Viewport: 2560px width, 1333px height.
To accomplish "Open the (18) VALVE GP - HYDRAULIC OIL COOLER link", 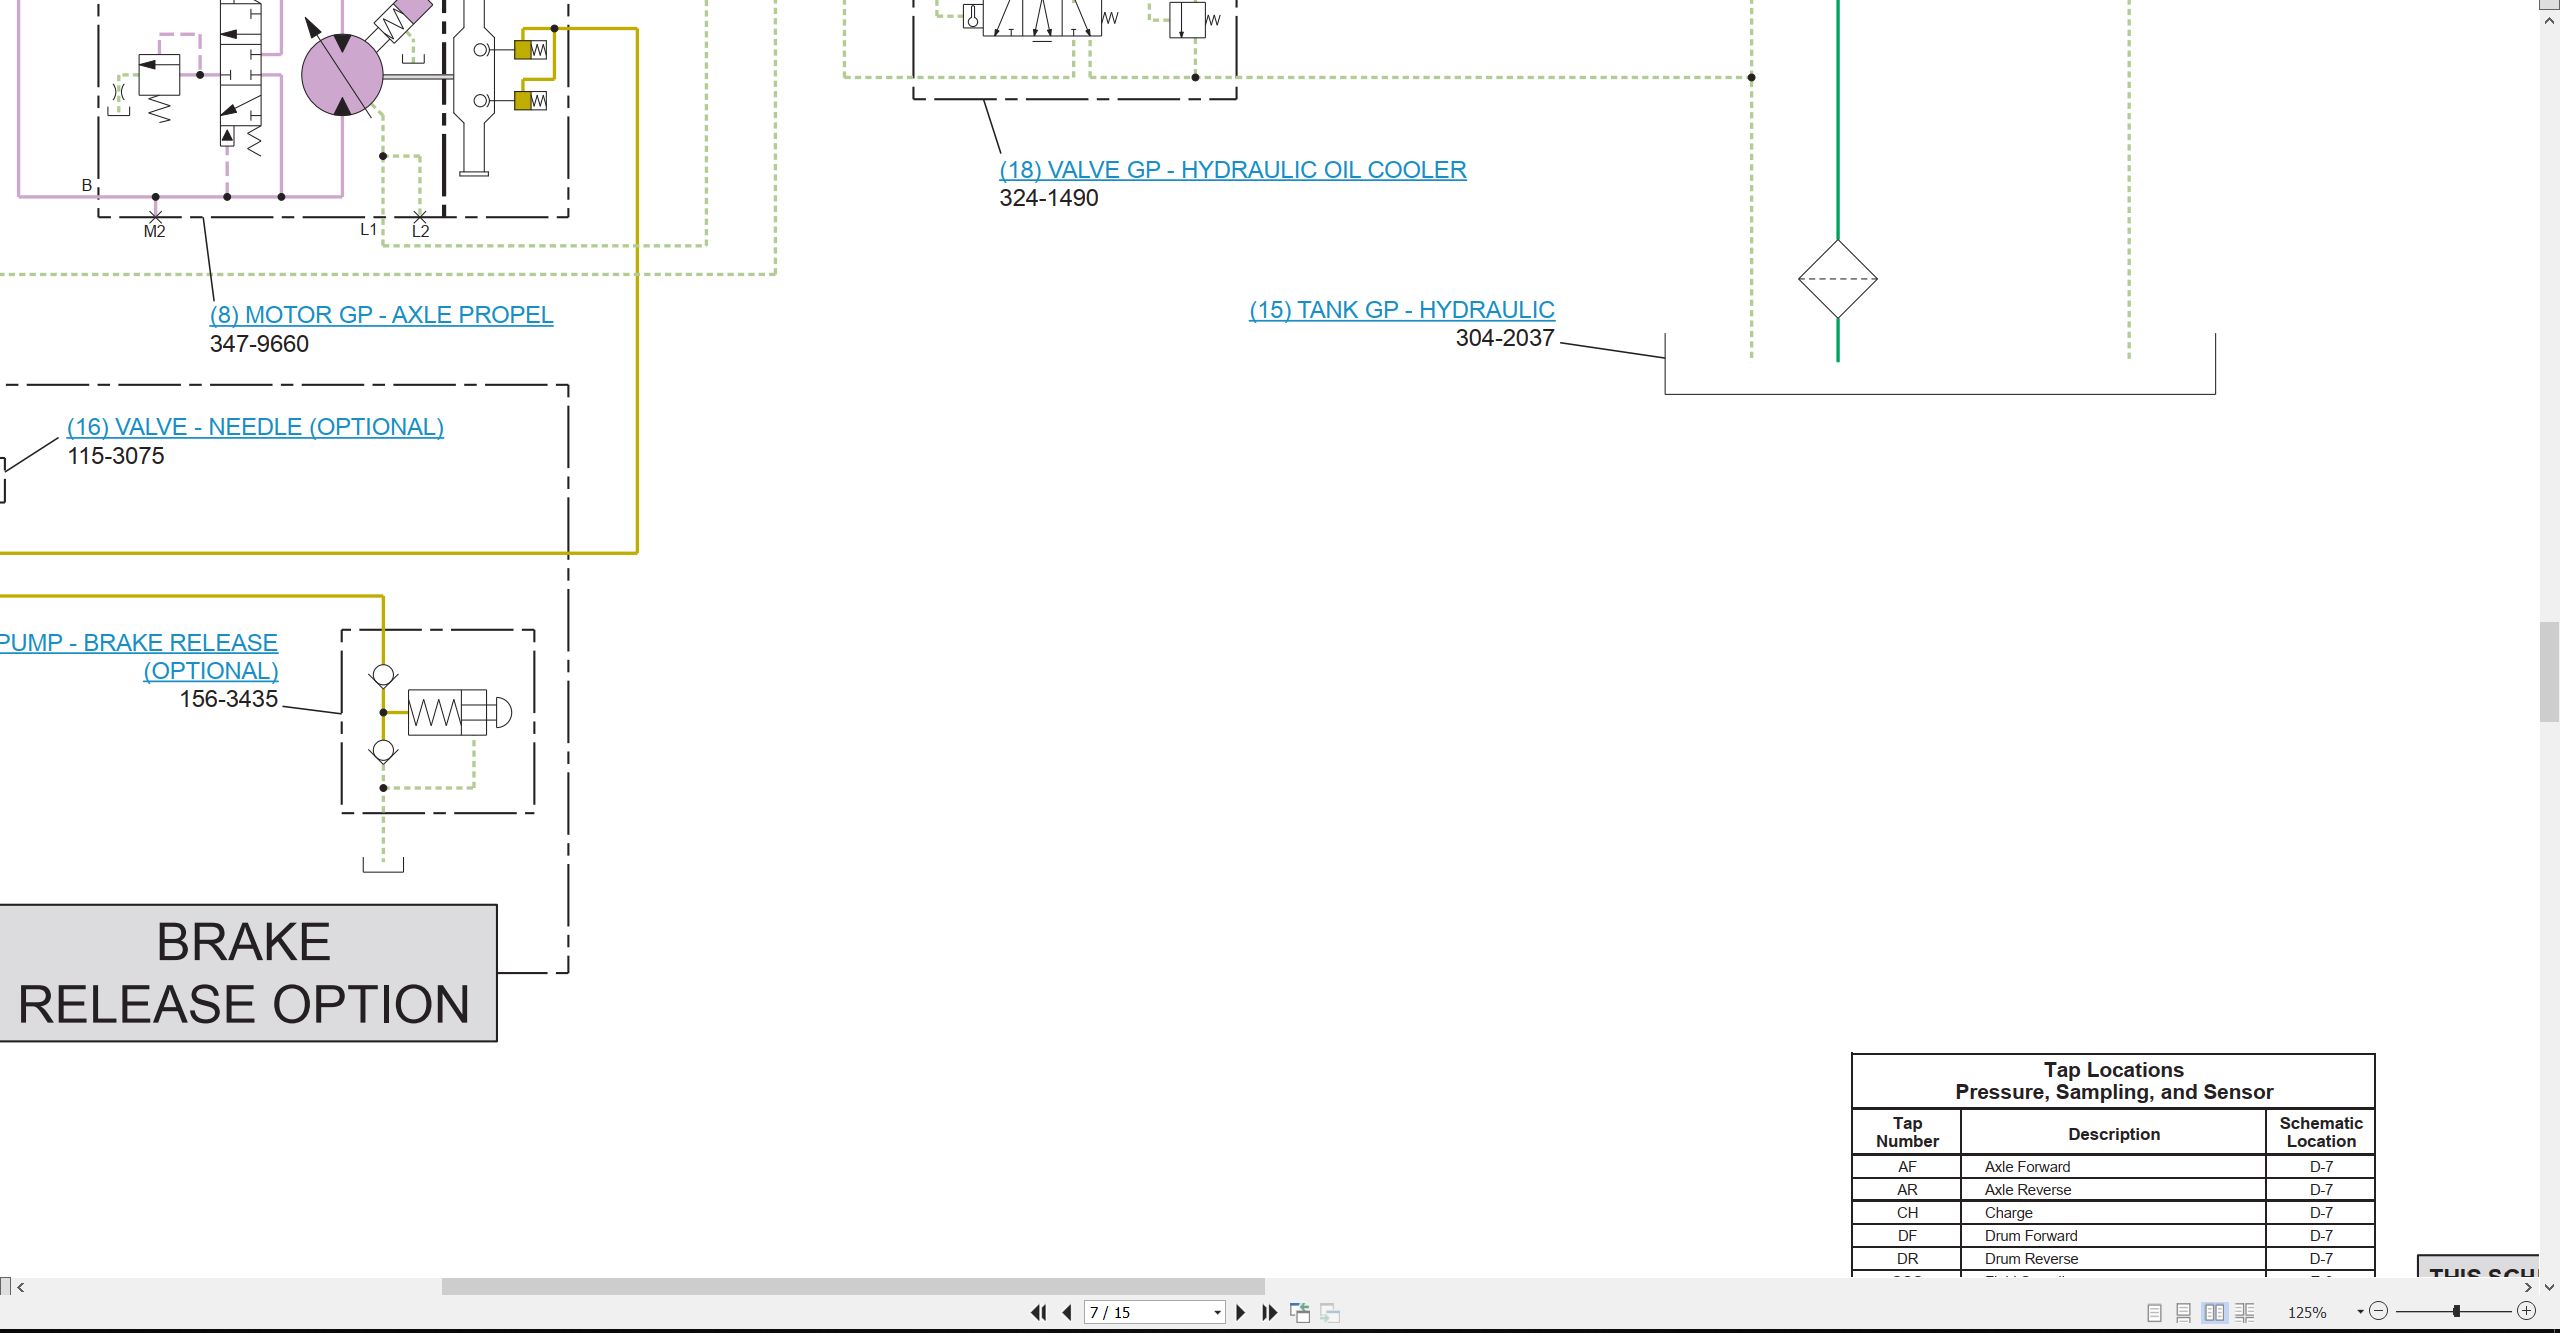I will (1233, 170).
